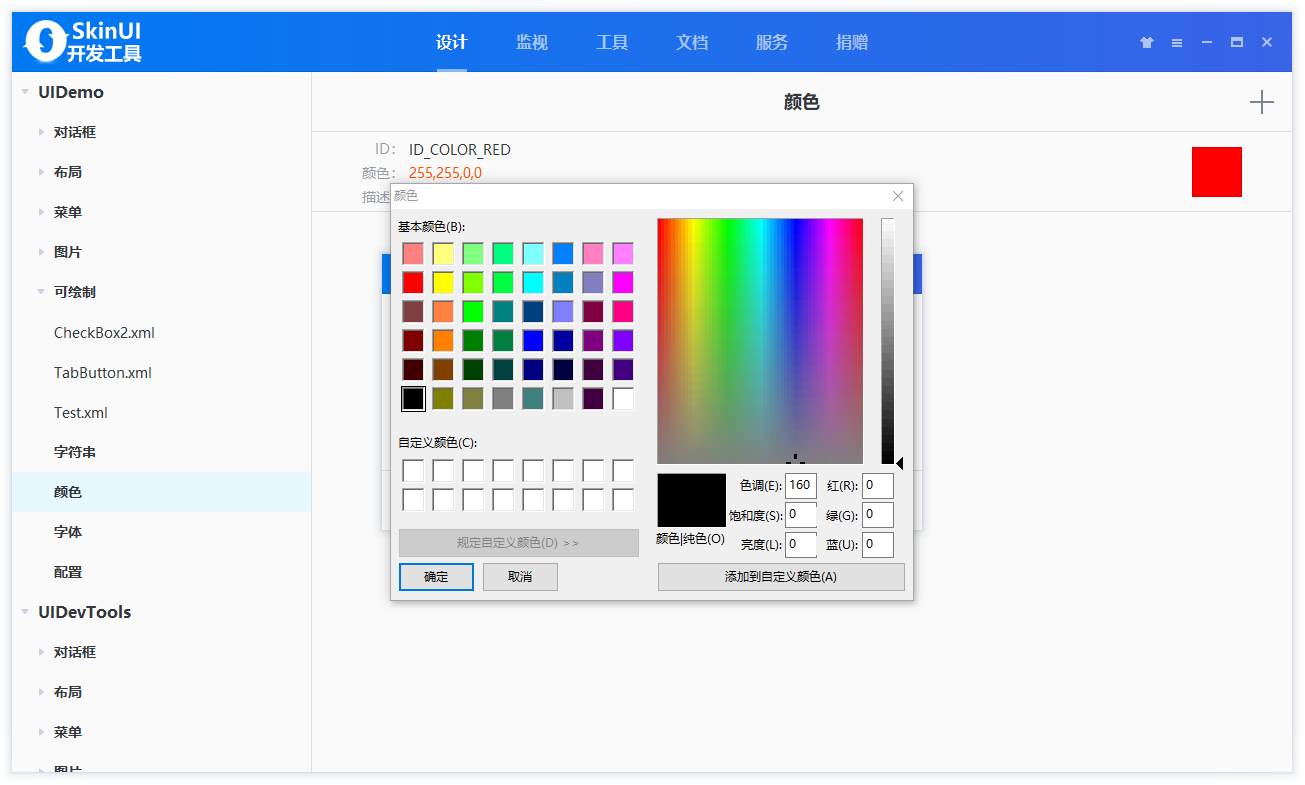
Task: Expand 菜单 under UIDevTools
Action: pos(41,732)
